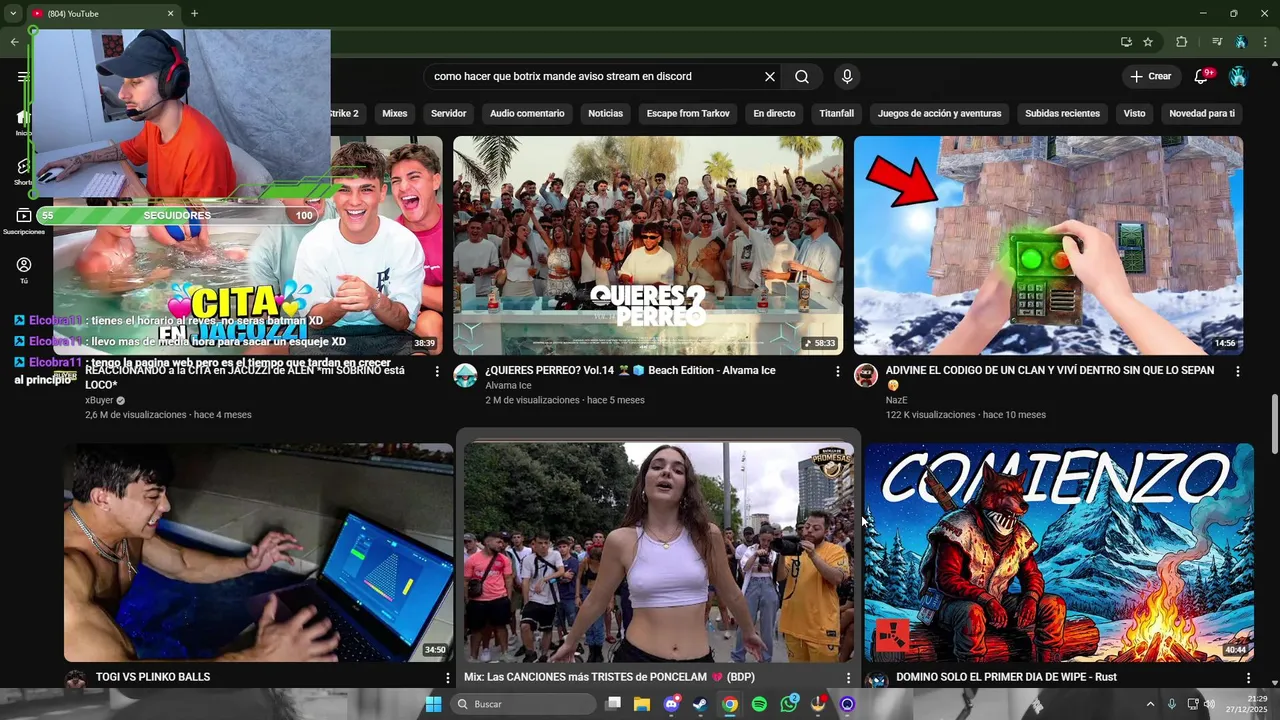The width and height of the screenshot is (1280, 720).
Task: Open options menu for PONCELAM mix
Action: [849, 678]
